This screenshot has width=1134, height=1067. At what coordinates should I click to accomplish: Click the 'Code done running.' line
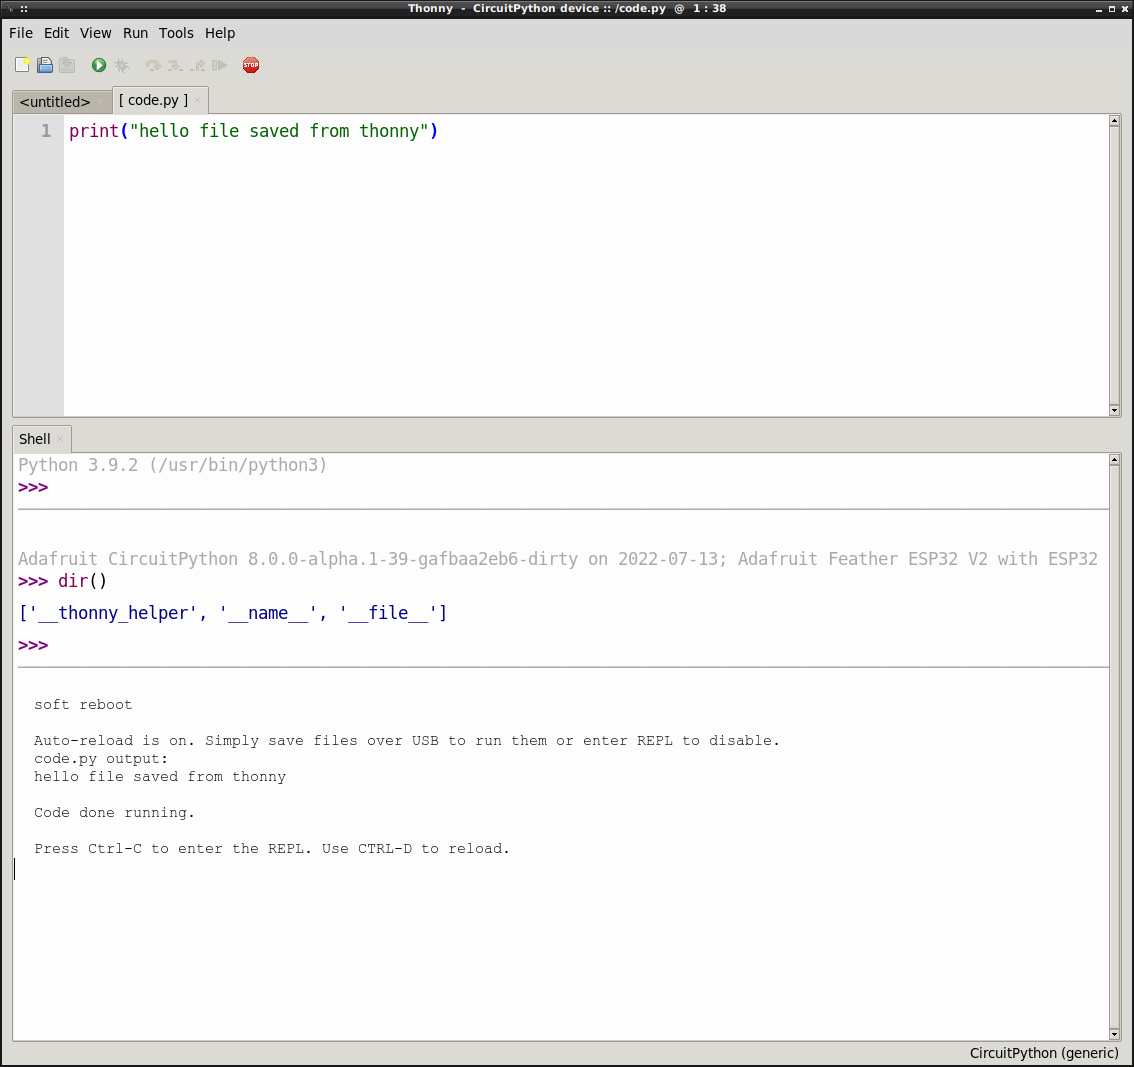[114, 813]
